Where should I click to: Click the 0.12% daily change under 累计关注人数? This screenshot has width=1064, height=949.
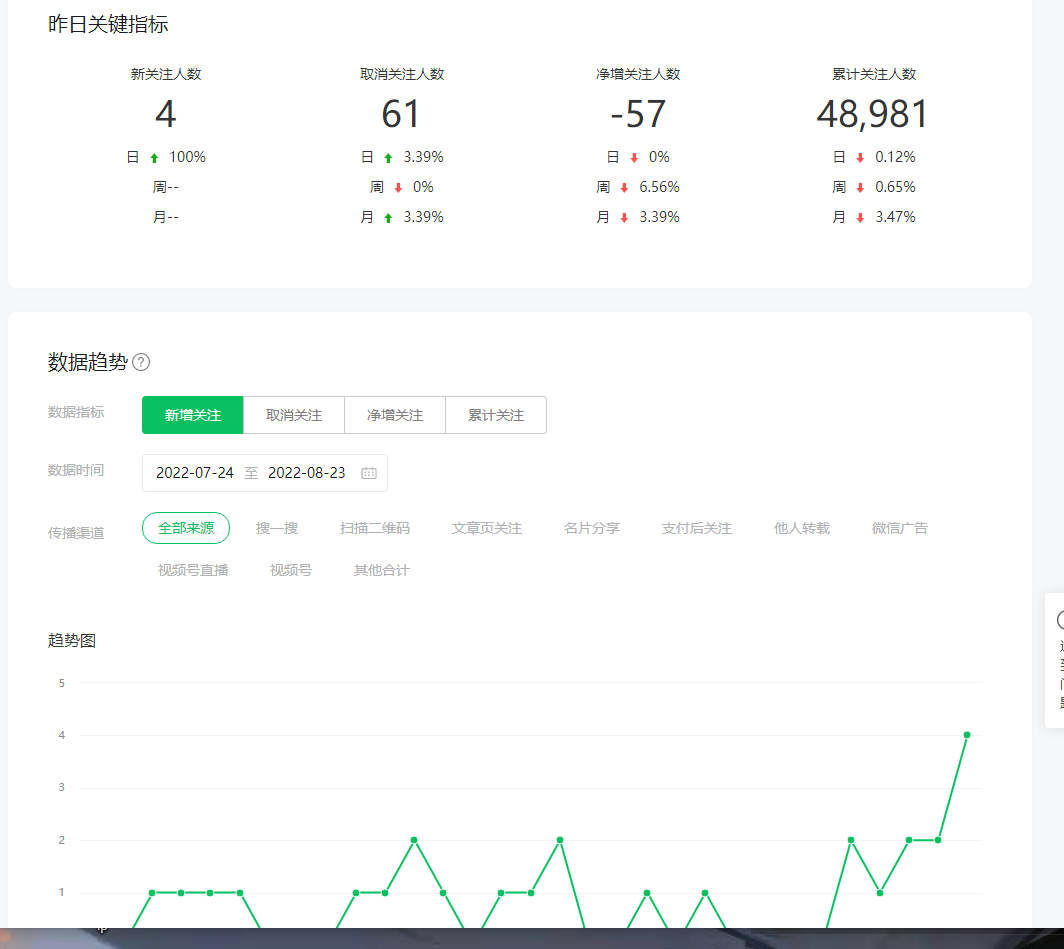tap(895, 157)
